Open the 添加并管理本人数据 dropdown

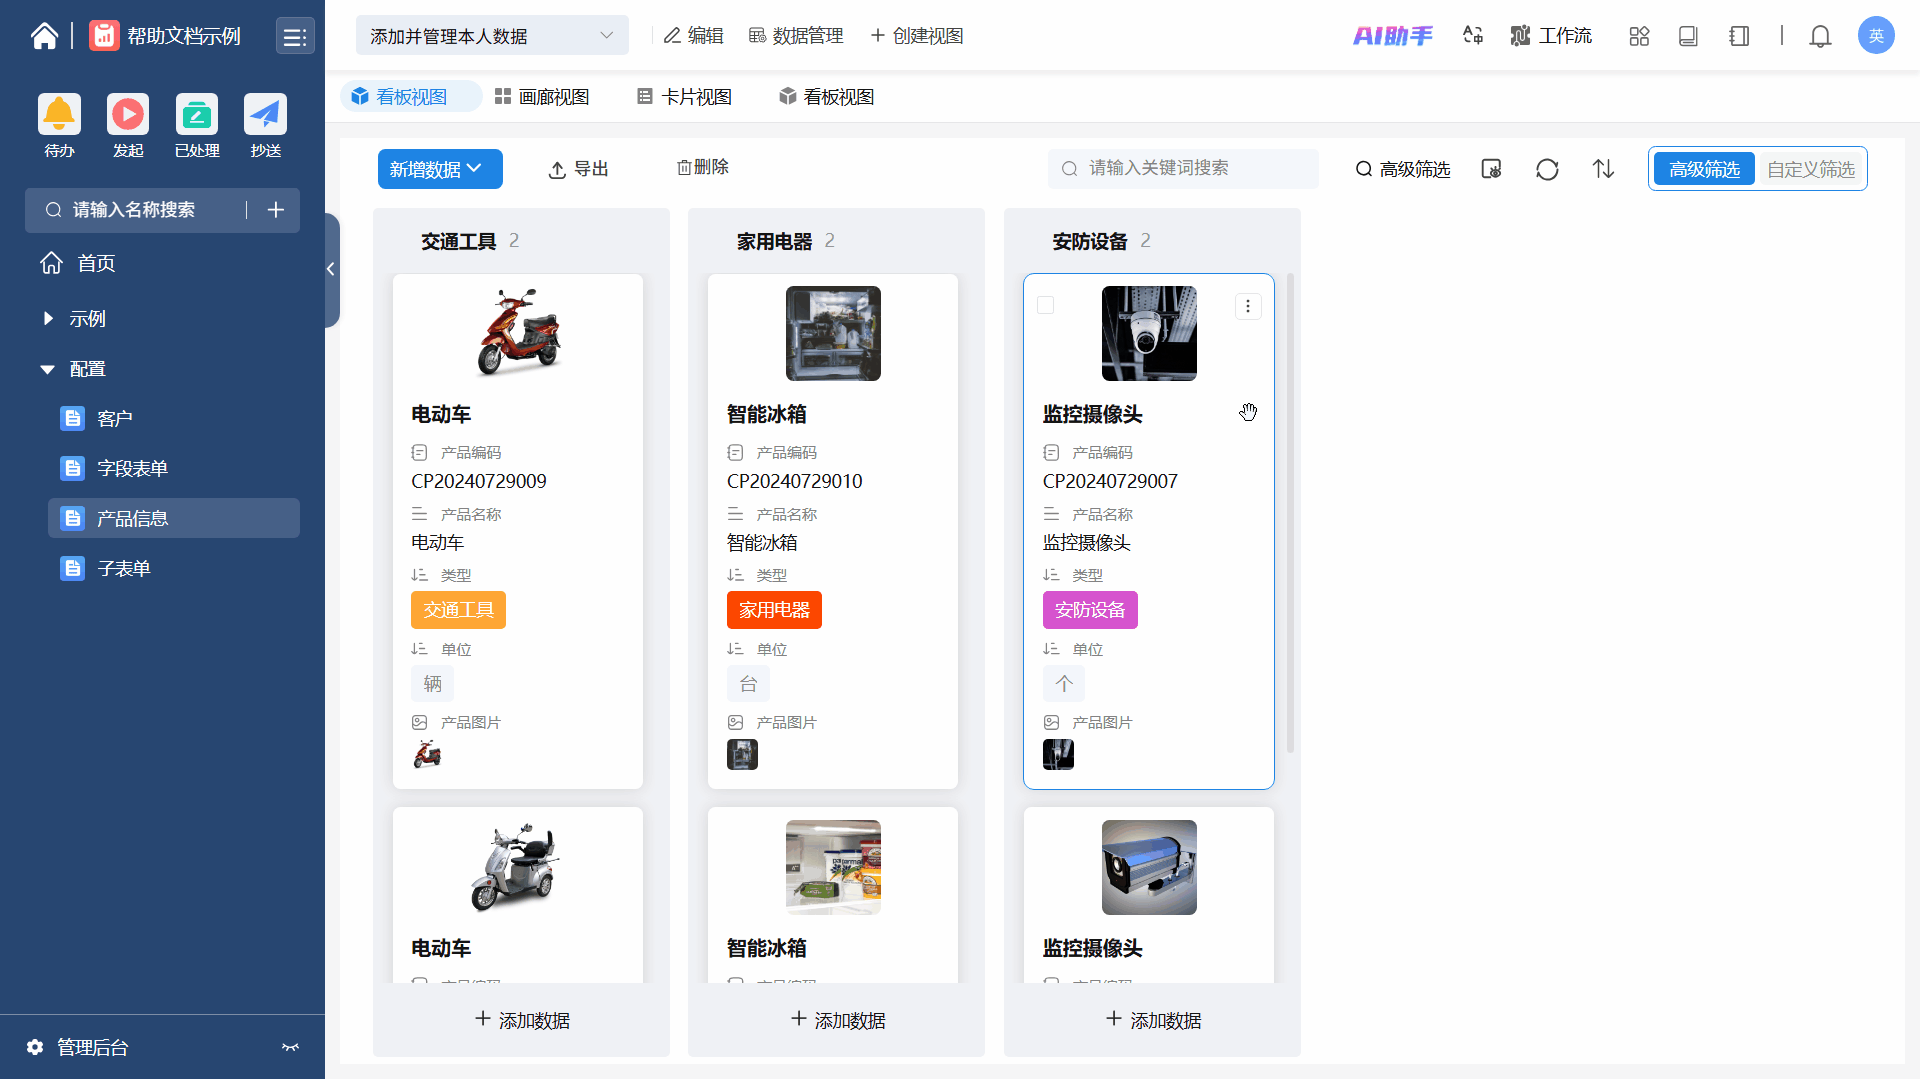pyautogui.click(x=492, y=36)
